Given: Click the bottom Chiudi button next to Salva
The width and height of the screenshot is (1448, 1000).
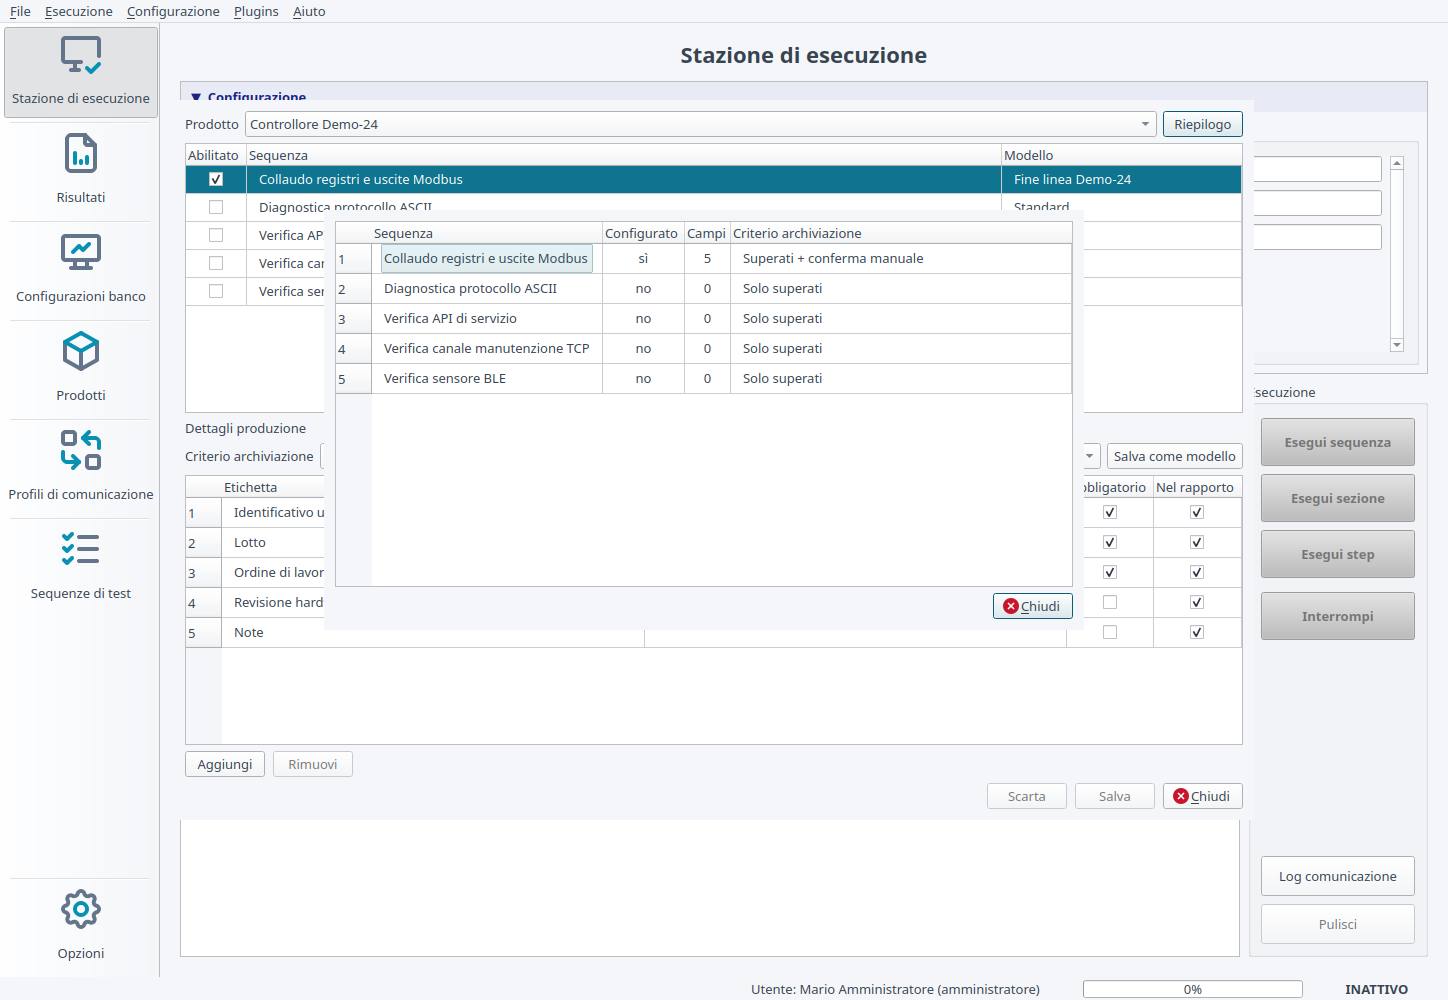Looking at the screenshot, I should click(x=1203, y=796).
